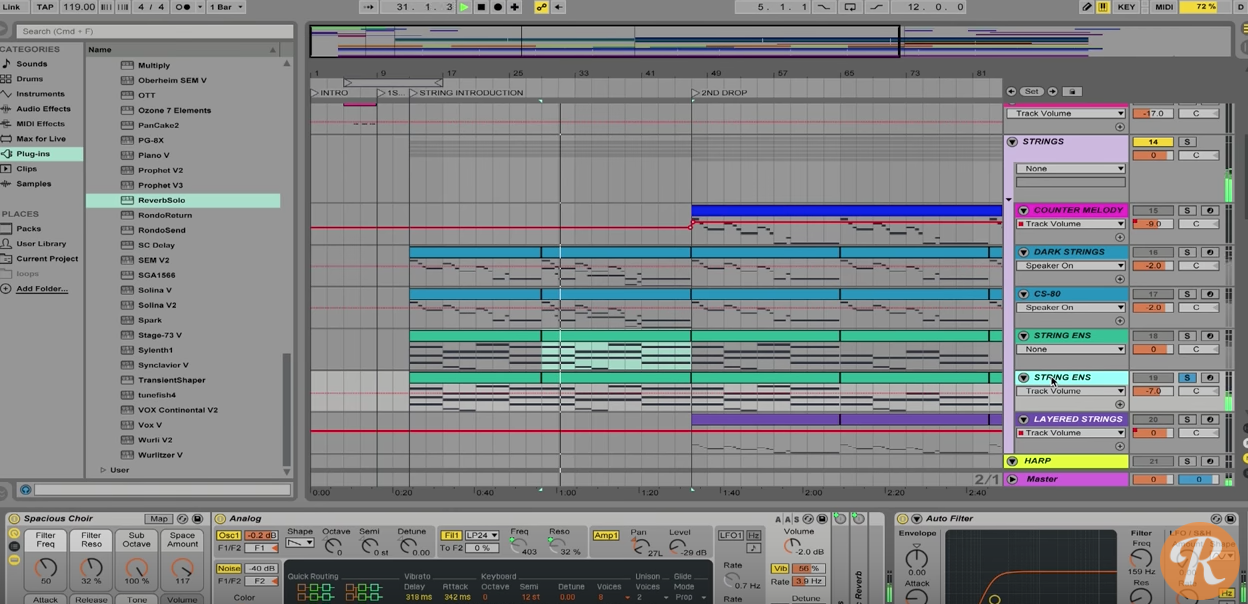Image resolution: width=1248 pixels, height=604 pixels.
Task: Unfold the HARP track
Action: click(x=1012, y=462)
